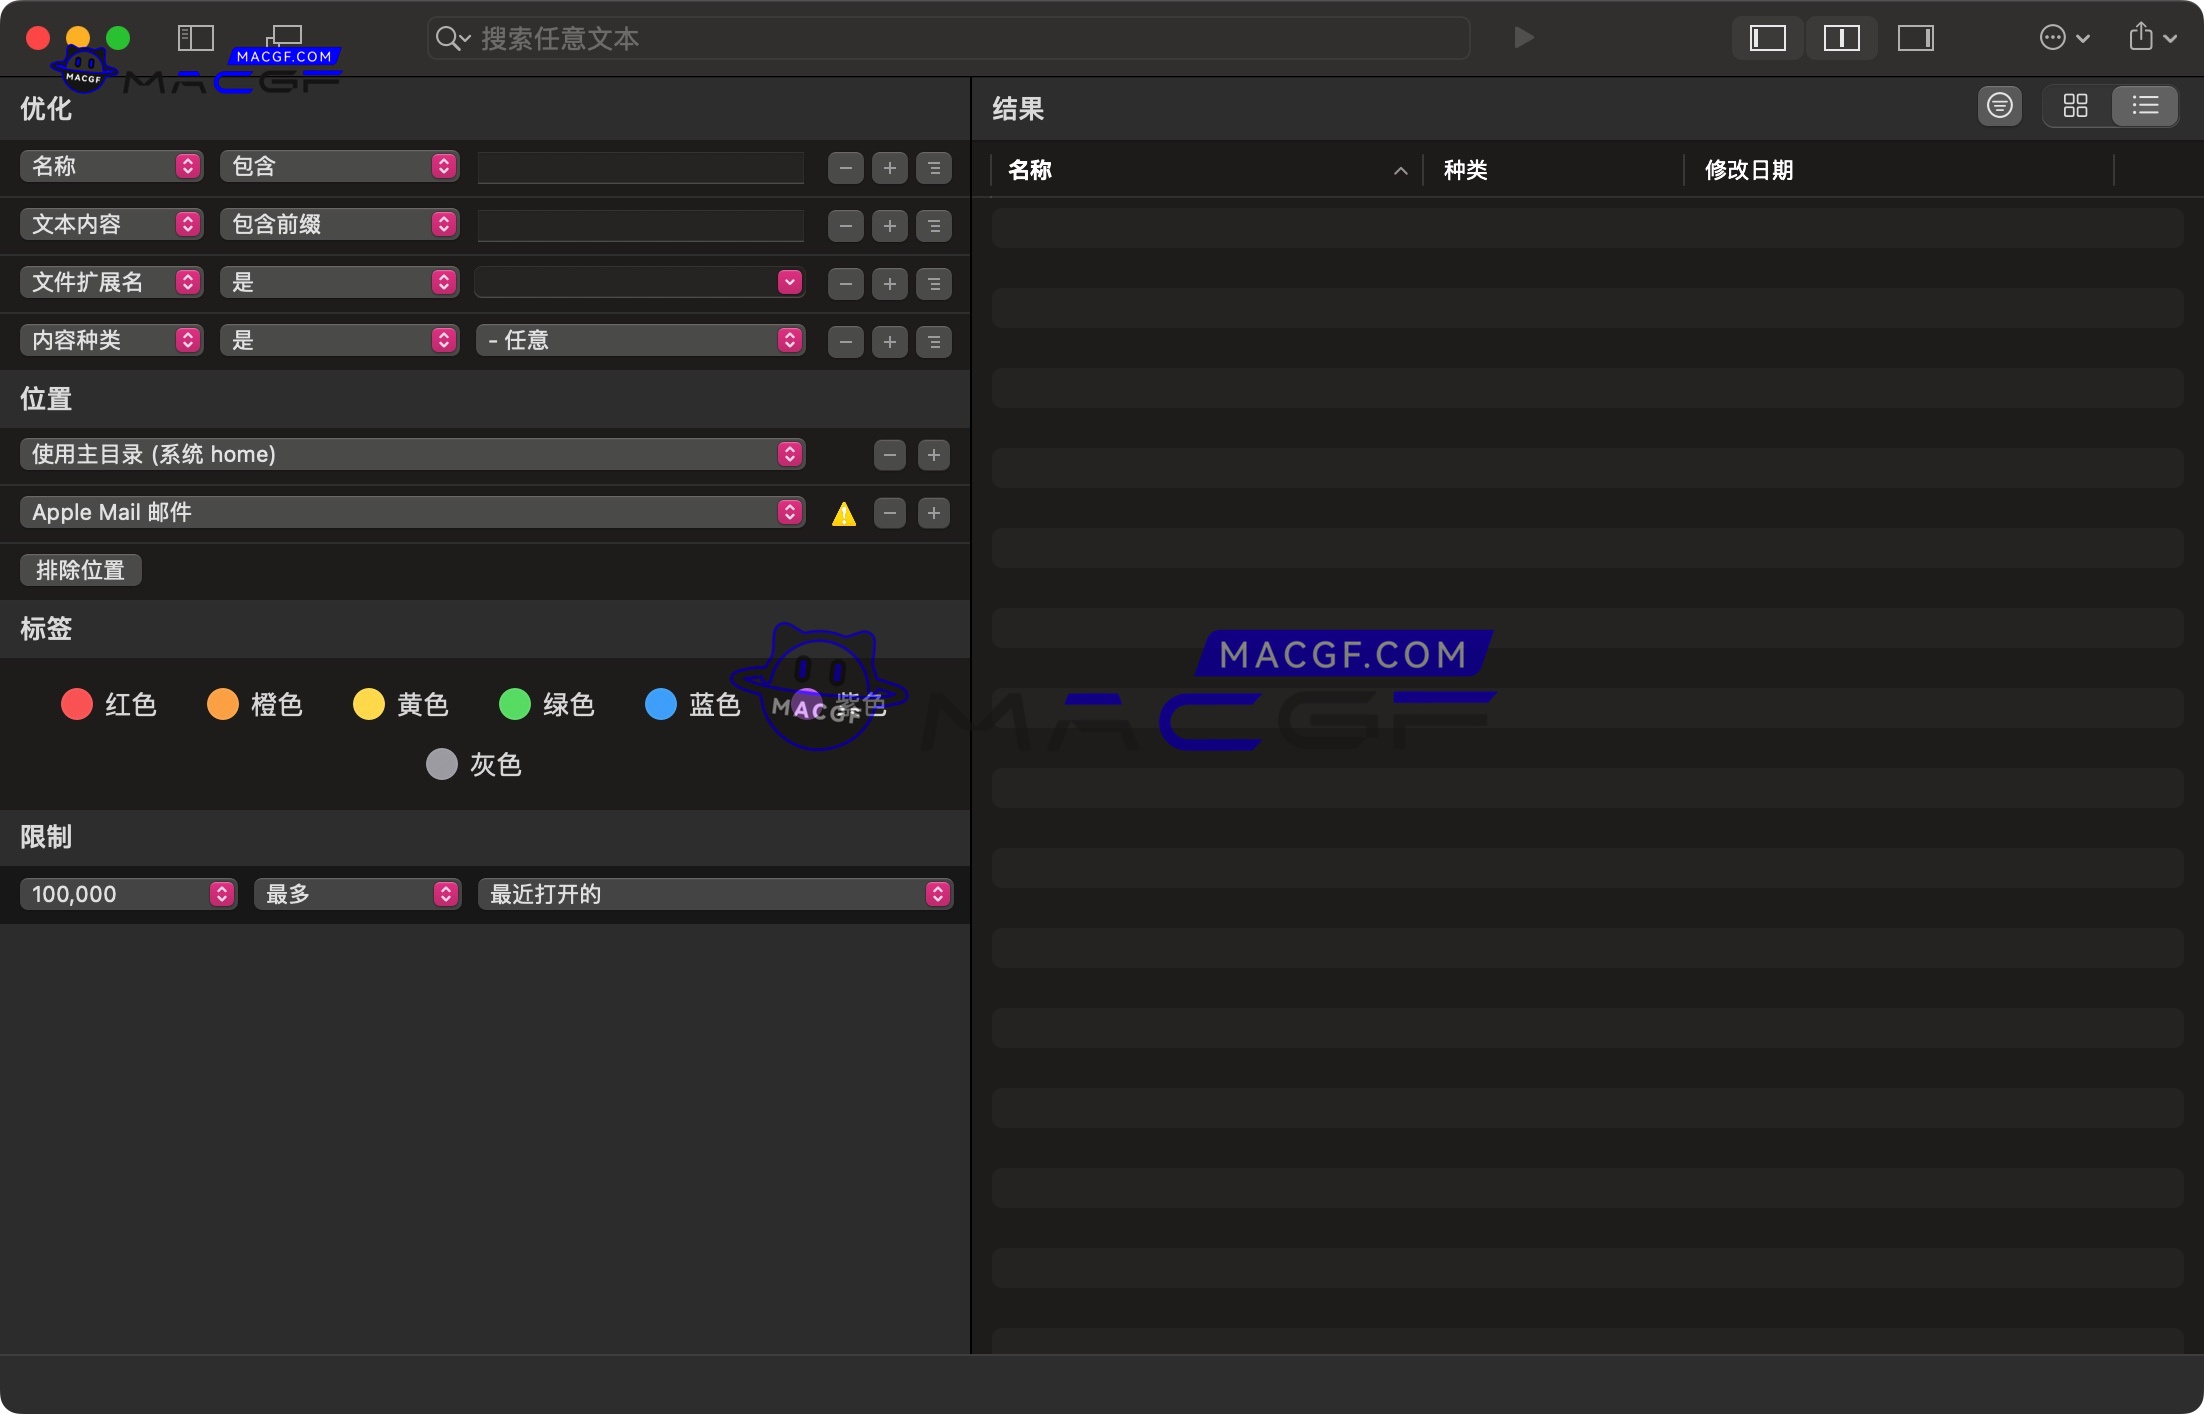Add a new criterion with the plus button

click(x=889, y=167)
